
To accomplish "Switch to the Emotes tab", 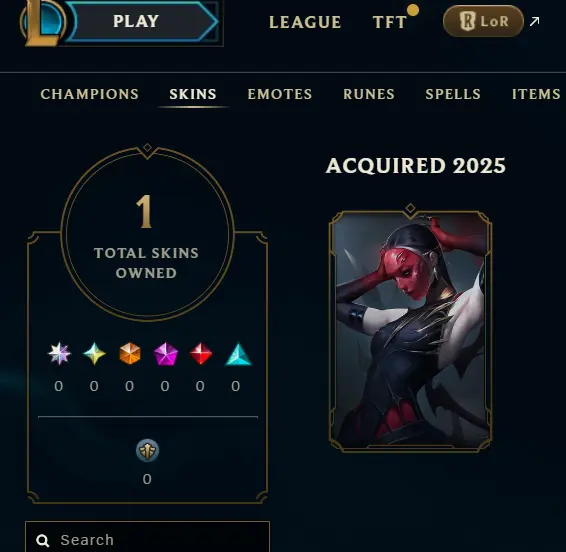I will coord(280,94).
